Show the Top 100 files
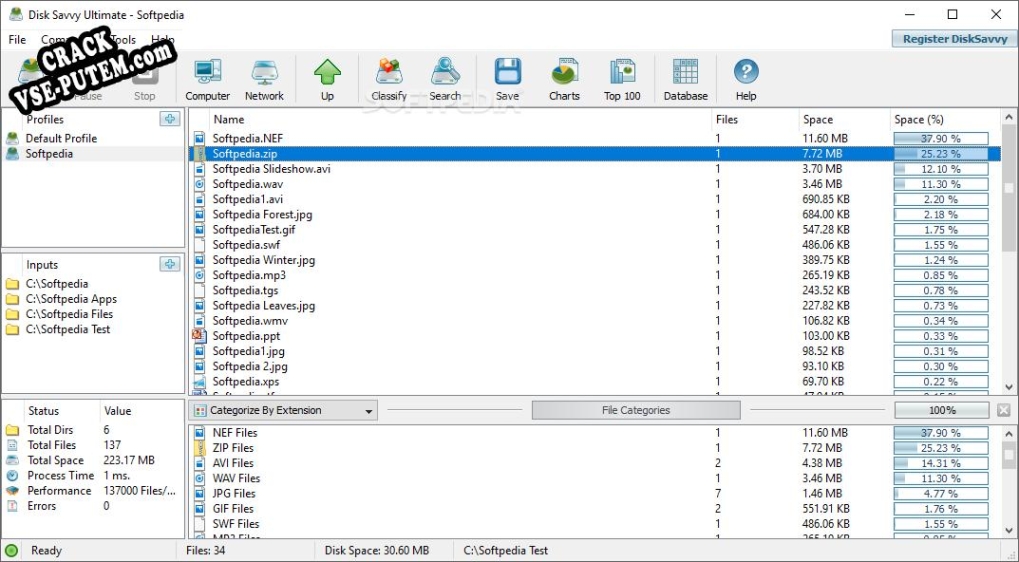 tap(622, 78)
